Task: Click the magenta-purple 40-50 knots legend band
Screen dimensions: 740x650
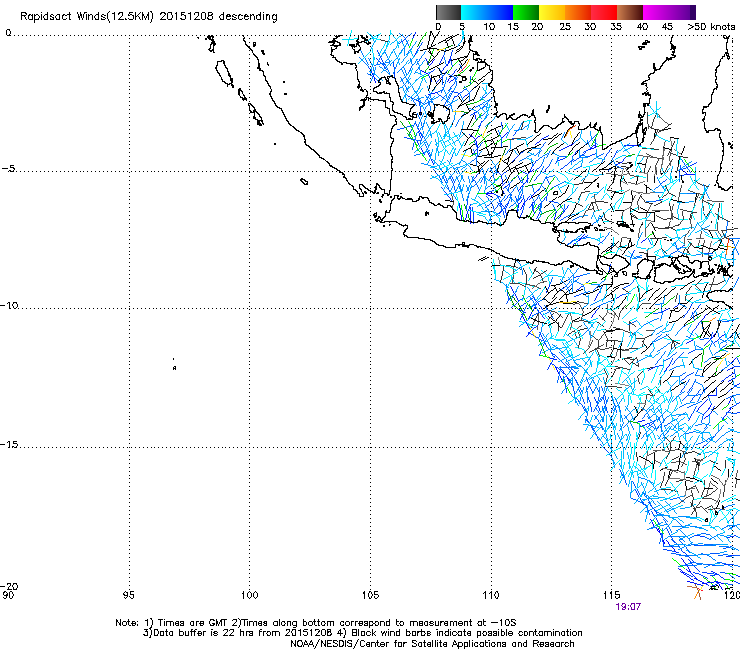Action: coord(669,12)
